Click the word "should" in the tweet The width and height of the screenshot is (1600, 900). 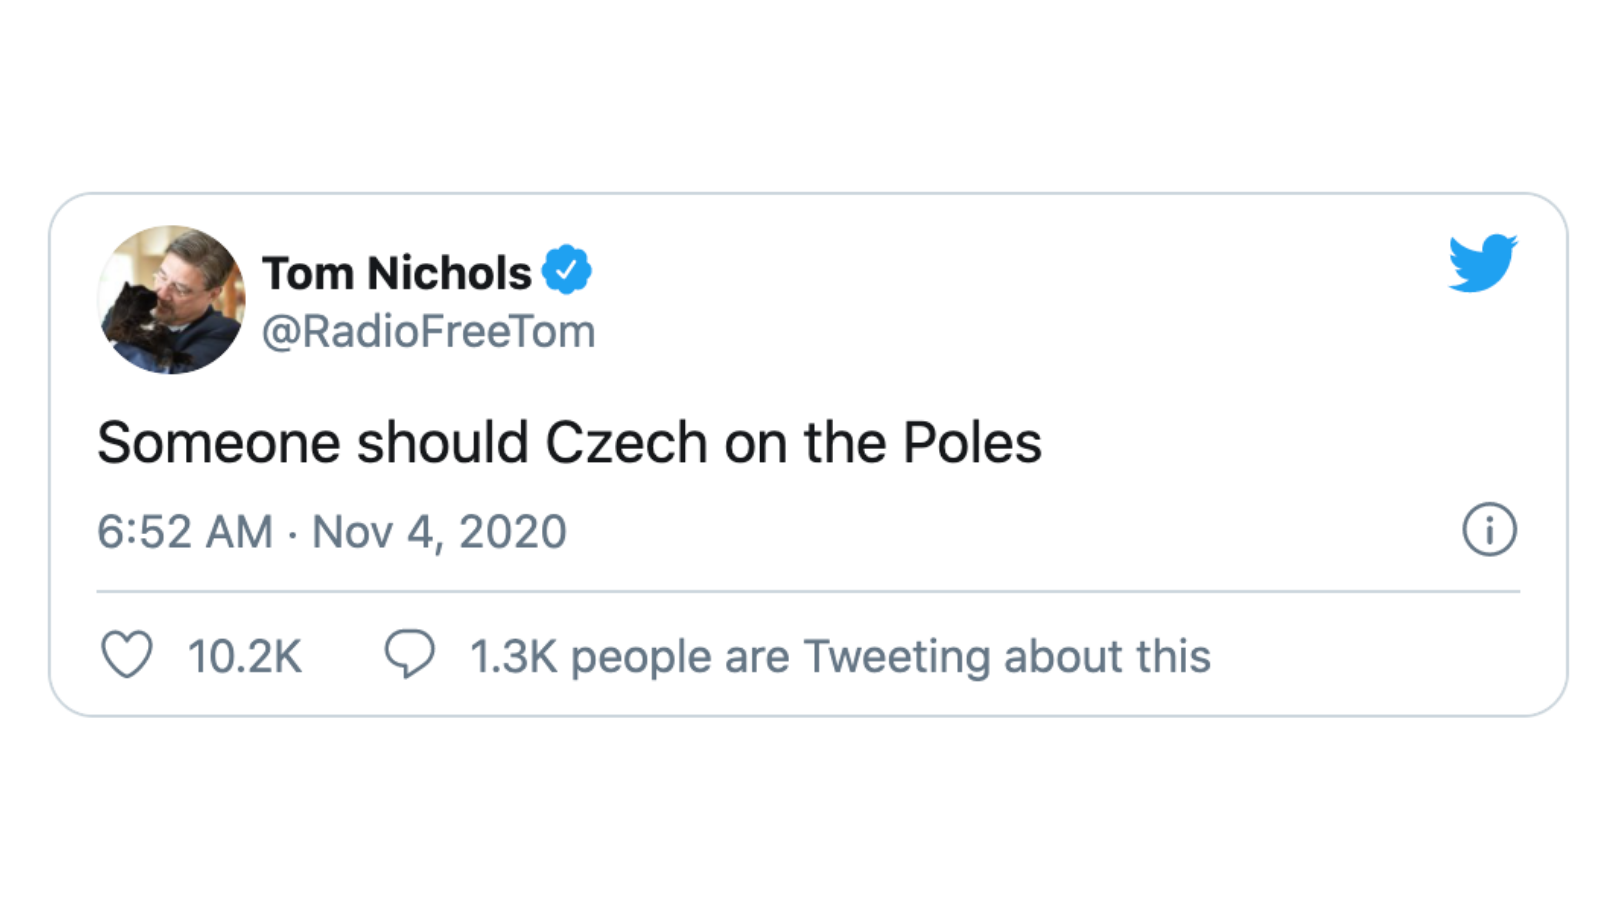[442, 443]
